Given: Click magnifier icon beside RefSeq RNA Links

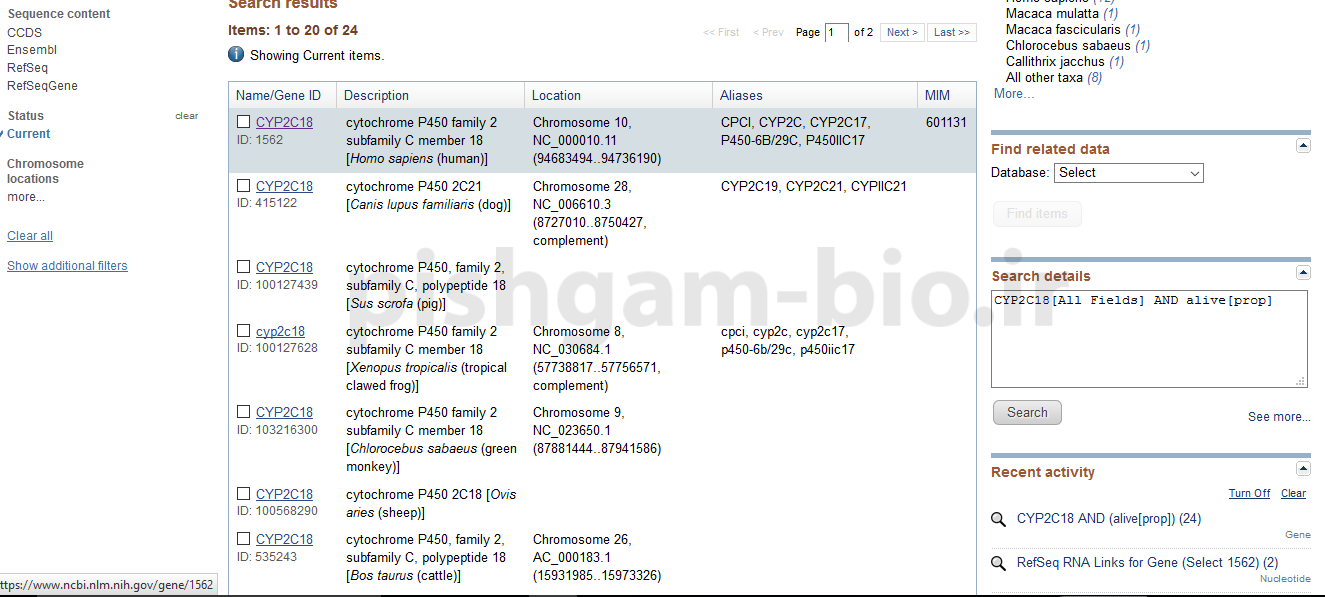Looking at the screenshot, I should coord(998,563).
